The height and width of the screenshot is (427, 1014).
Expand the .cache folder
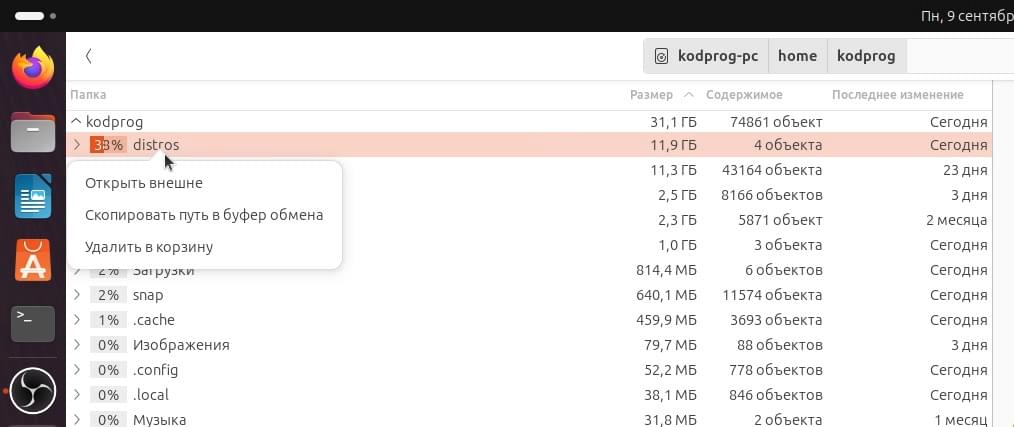click(x=77, y=320)
